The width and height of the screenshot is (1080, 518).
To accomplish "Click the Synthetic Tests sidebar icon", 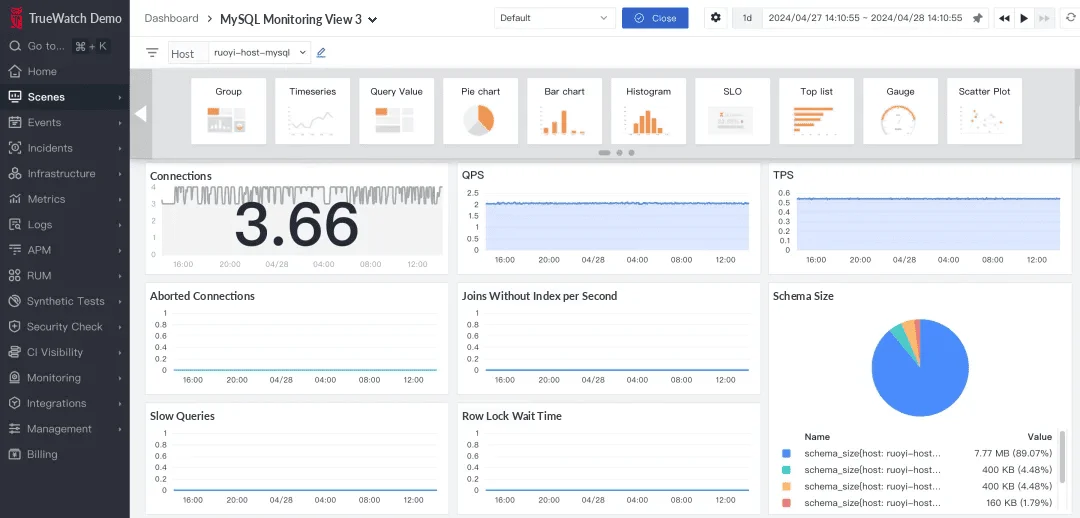I will [15, 301].
